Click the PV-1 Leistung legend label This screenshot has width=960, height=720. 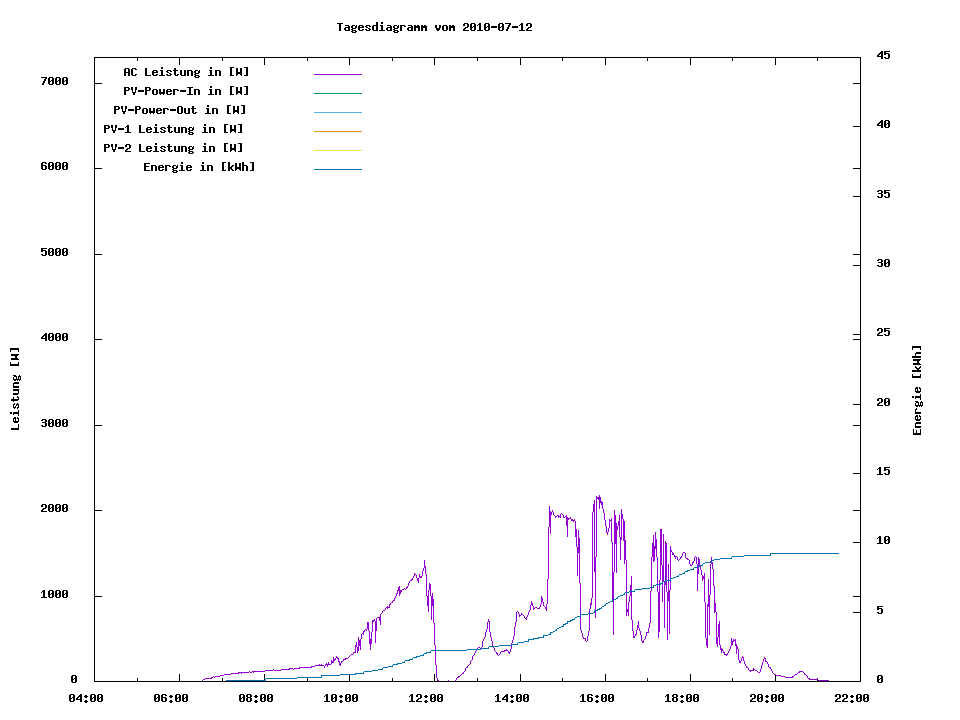pos(173,129)
